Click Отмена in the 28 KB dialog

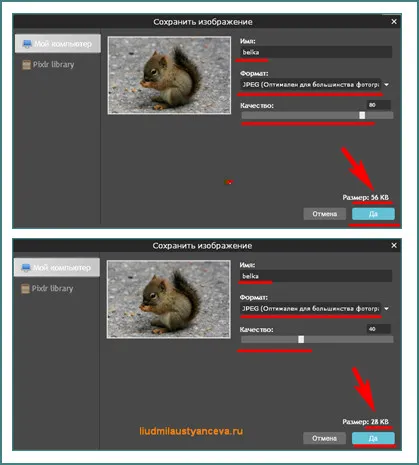324,438
